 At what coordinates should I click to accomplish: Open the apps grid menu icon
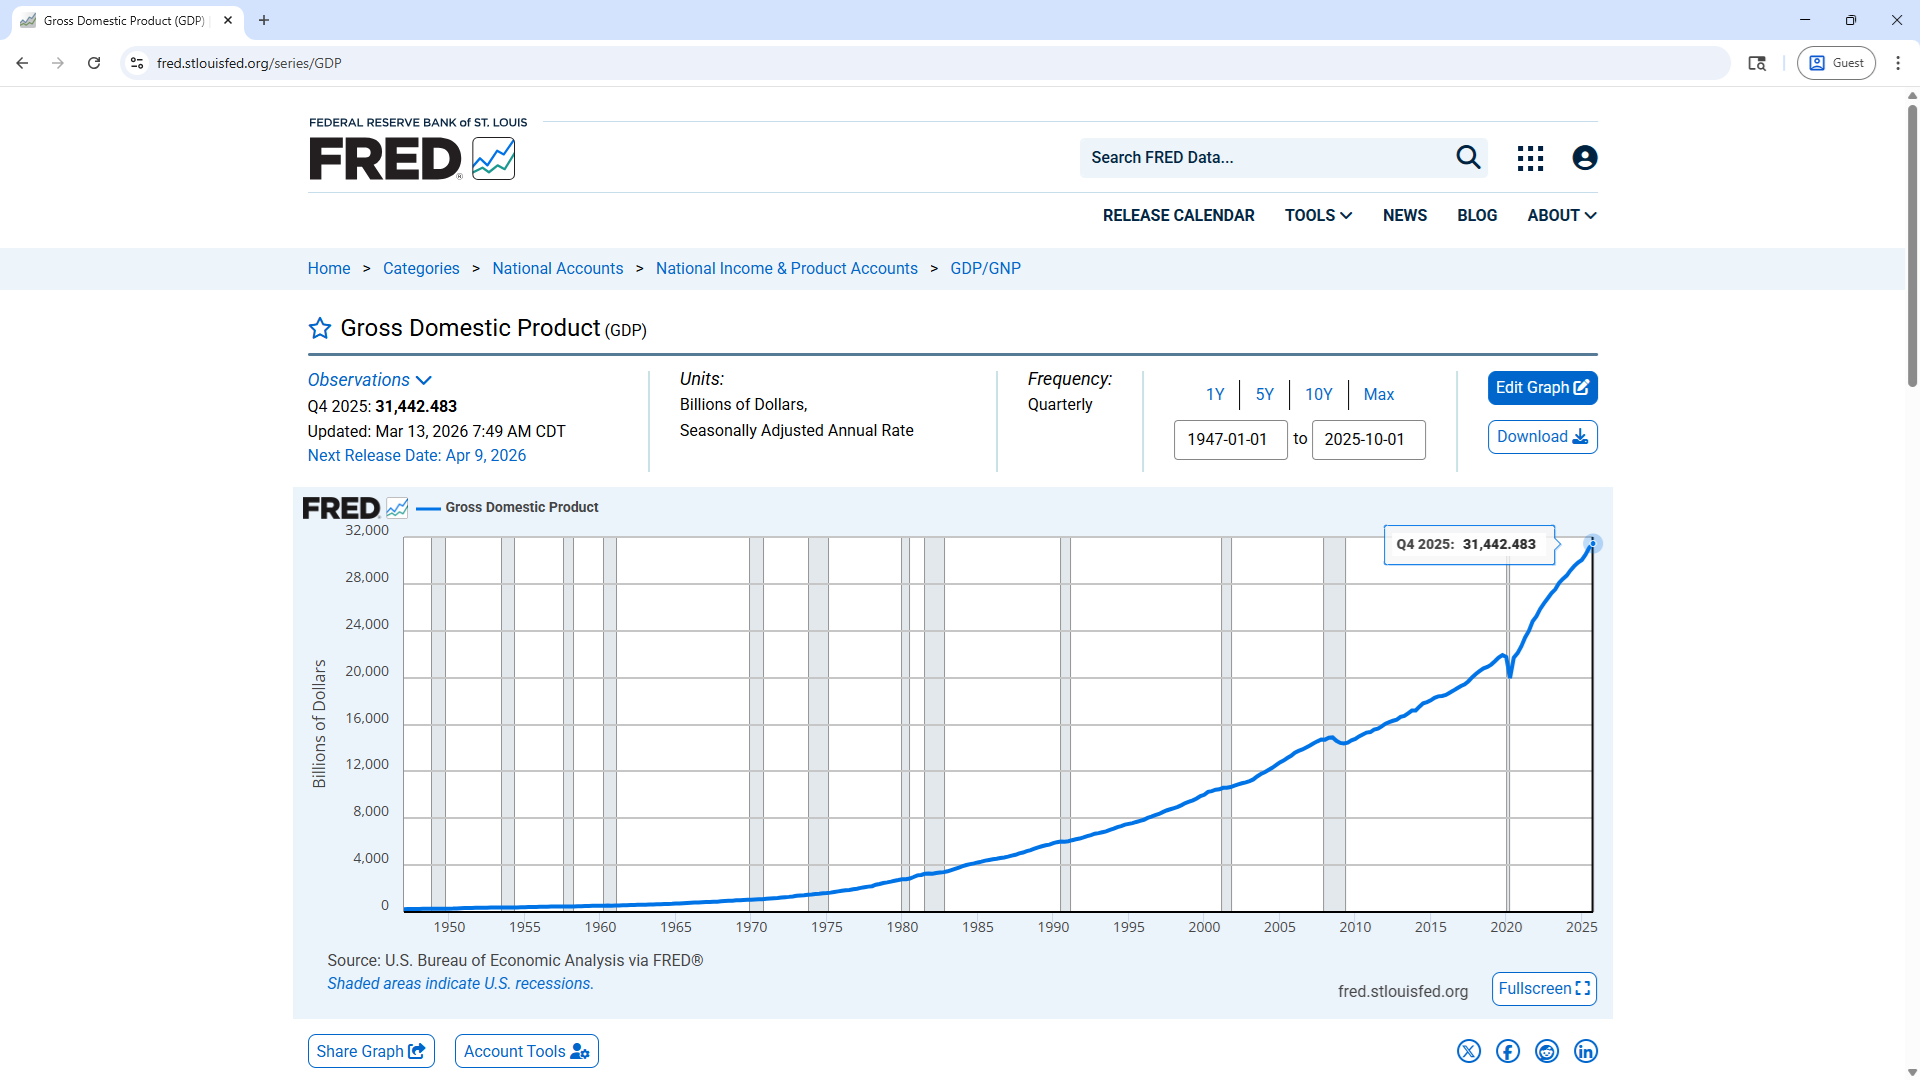tap(1530, 158)
